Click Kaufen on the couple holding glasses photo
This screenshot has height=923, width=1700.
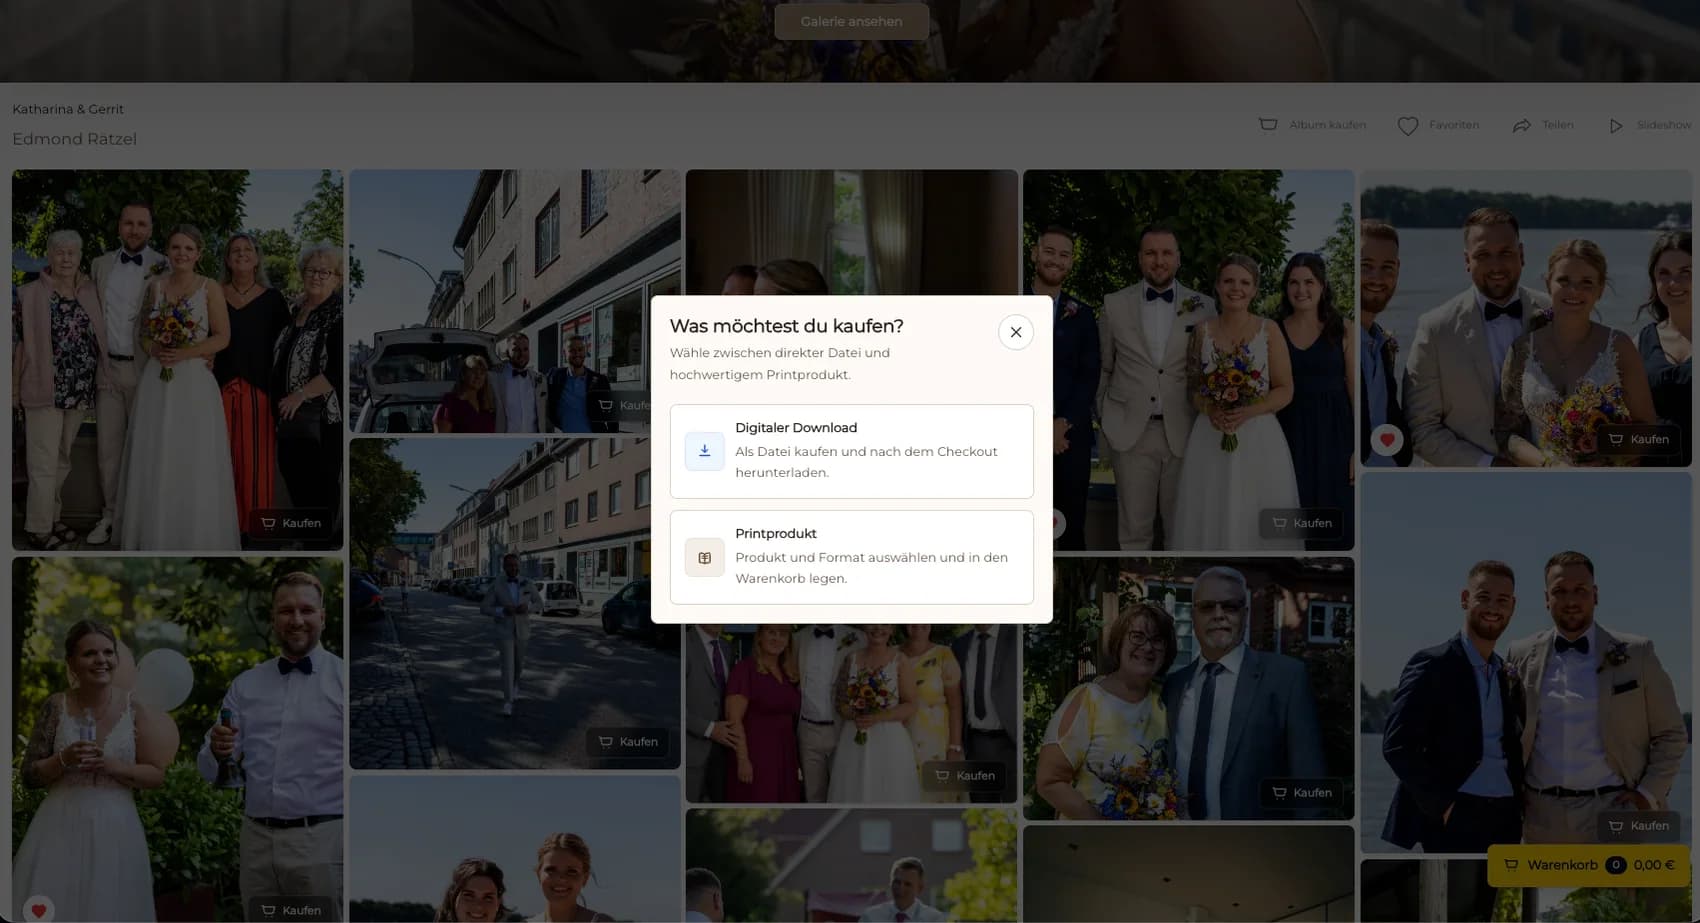click(x=291, y=910)
